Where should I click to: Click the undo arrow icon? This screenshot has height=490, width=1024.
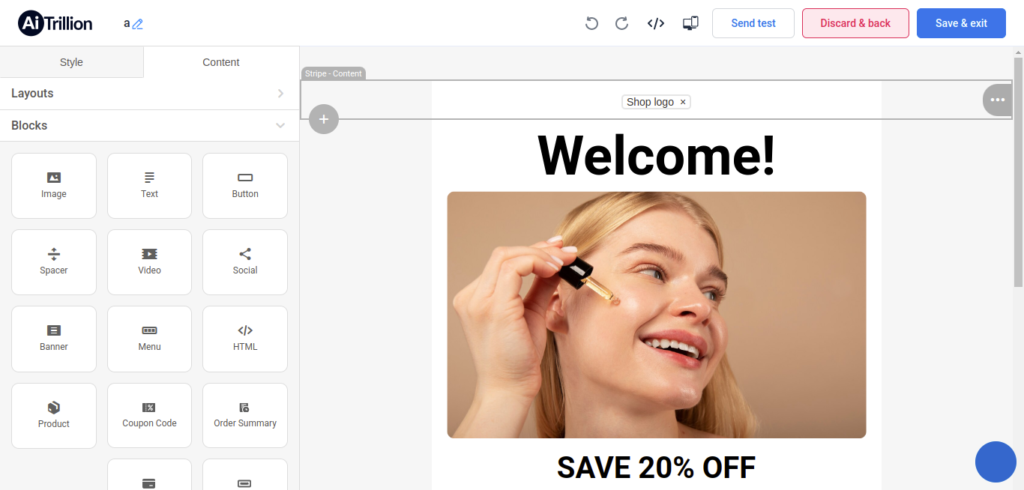[x=592, y=24]
